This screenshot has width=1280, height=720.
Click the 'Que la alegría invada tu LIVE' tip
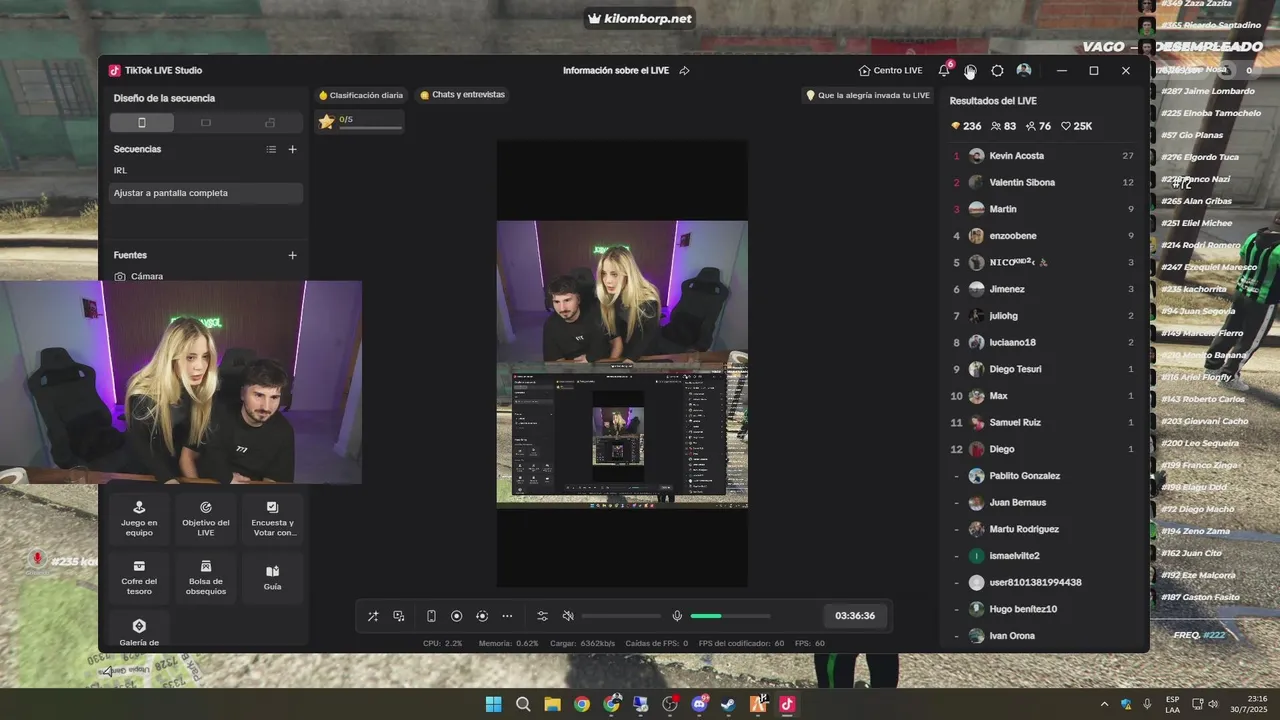(x=868, y=95)
